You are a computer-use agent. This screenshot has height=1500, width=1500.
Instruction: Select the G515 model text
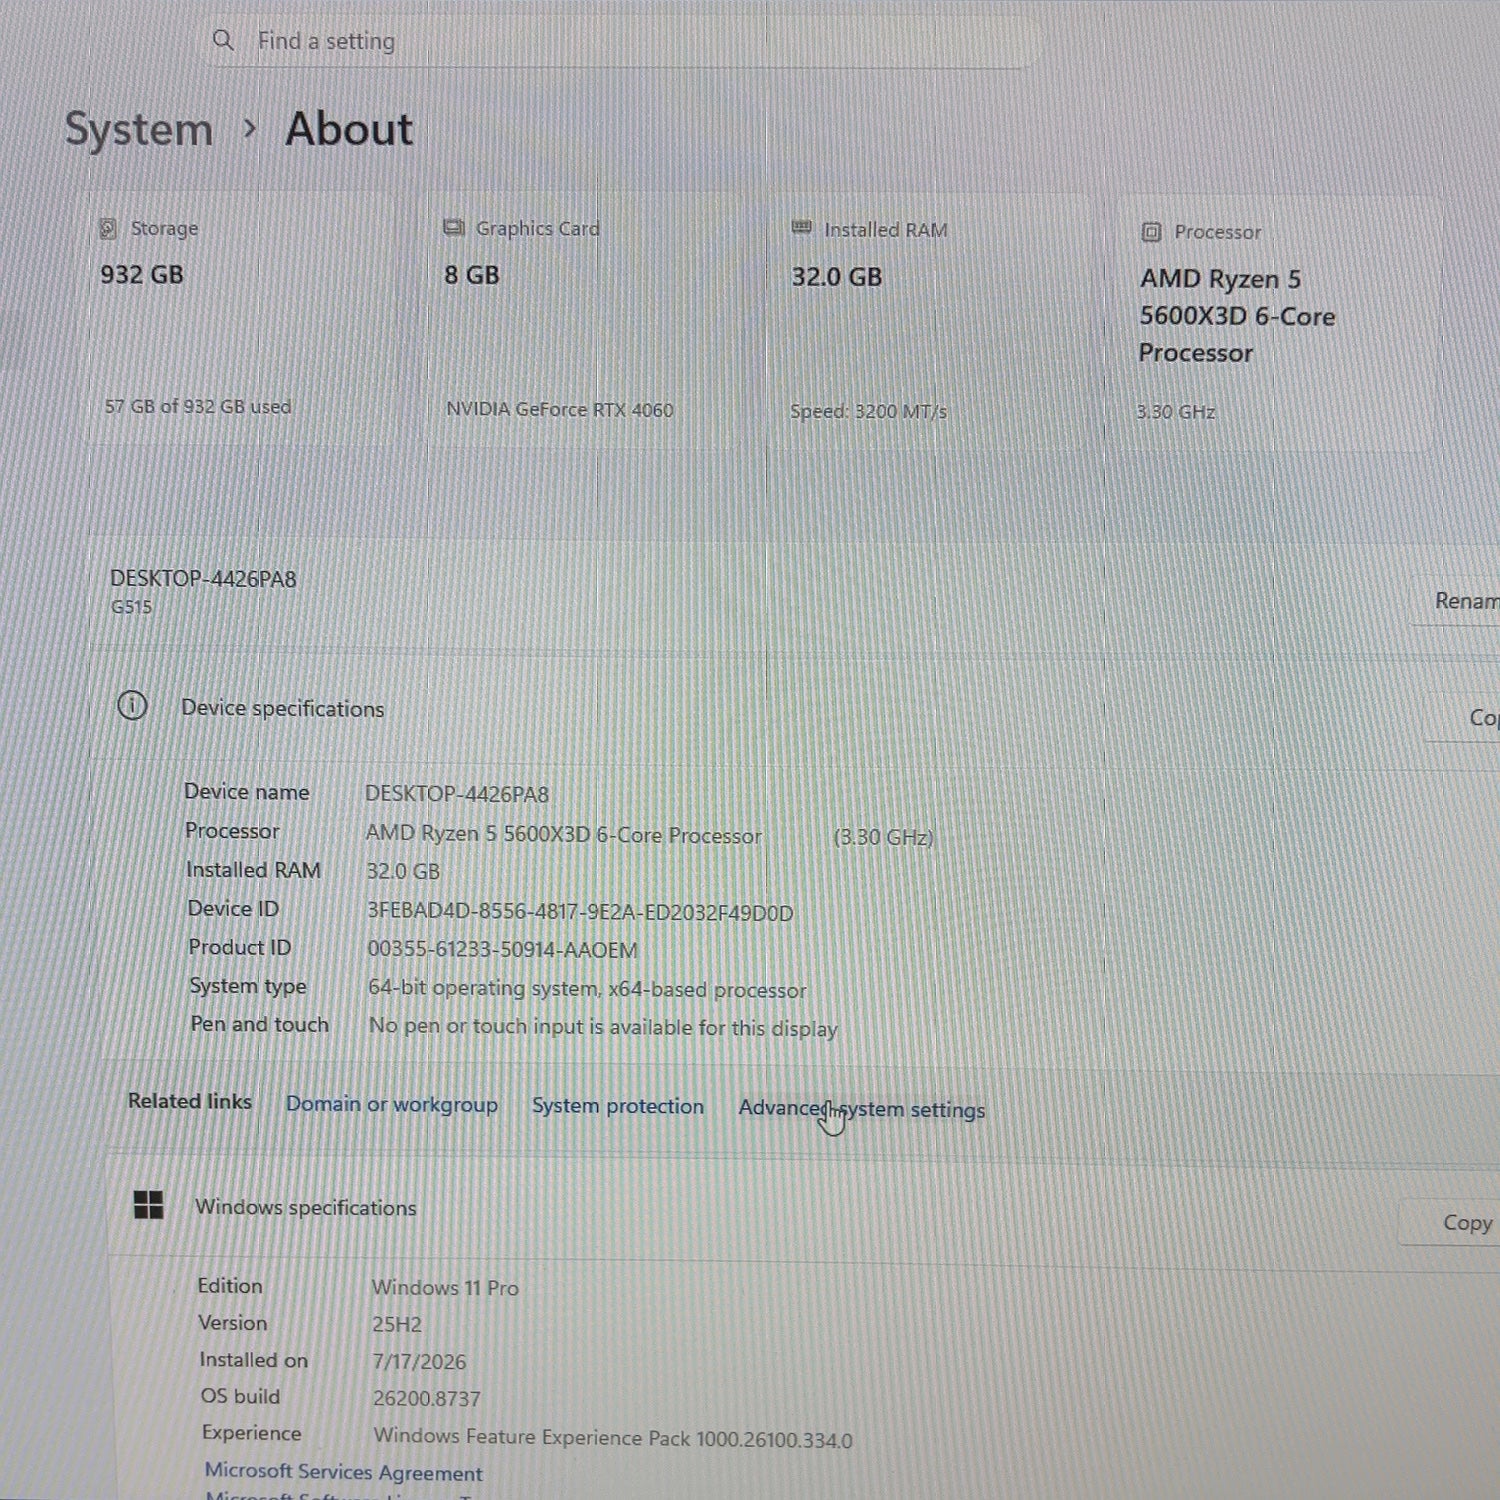131,607
